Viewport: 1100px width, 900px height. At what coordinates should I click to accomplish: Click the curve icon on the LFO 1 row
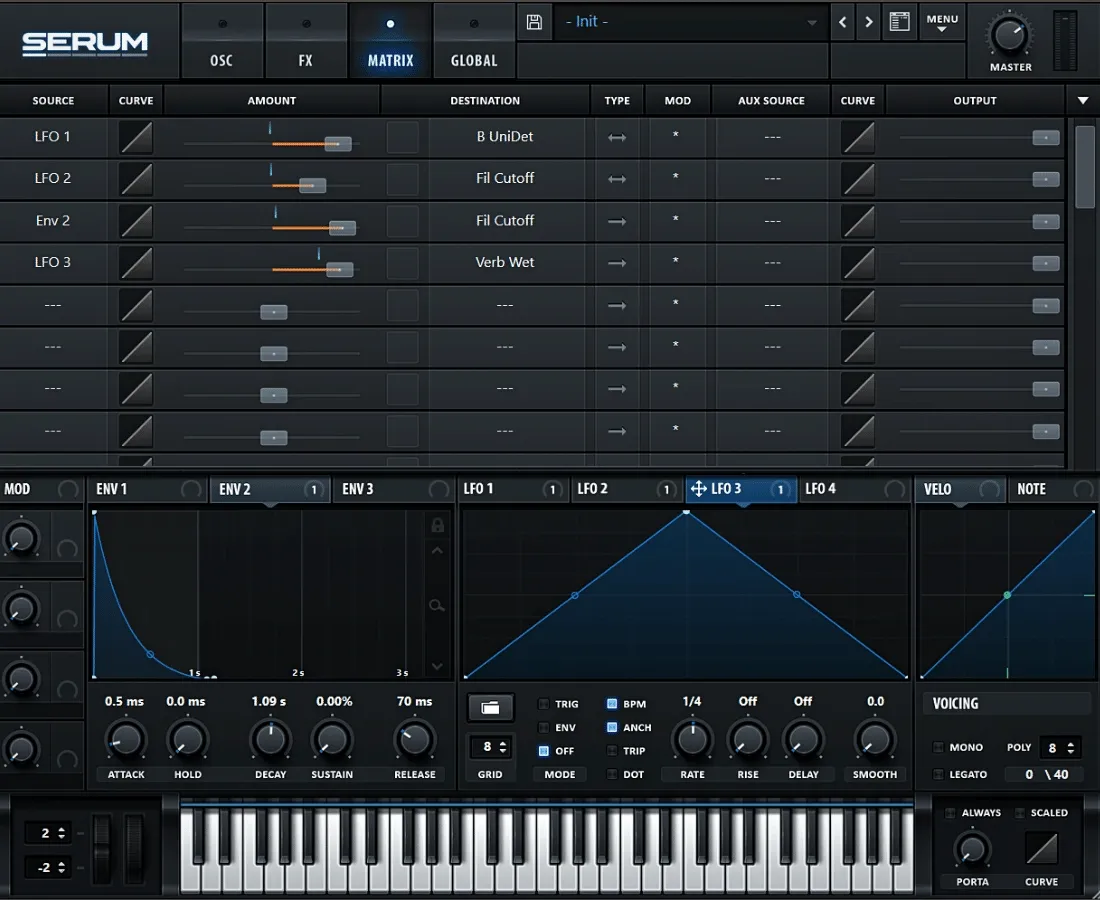135,137
